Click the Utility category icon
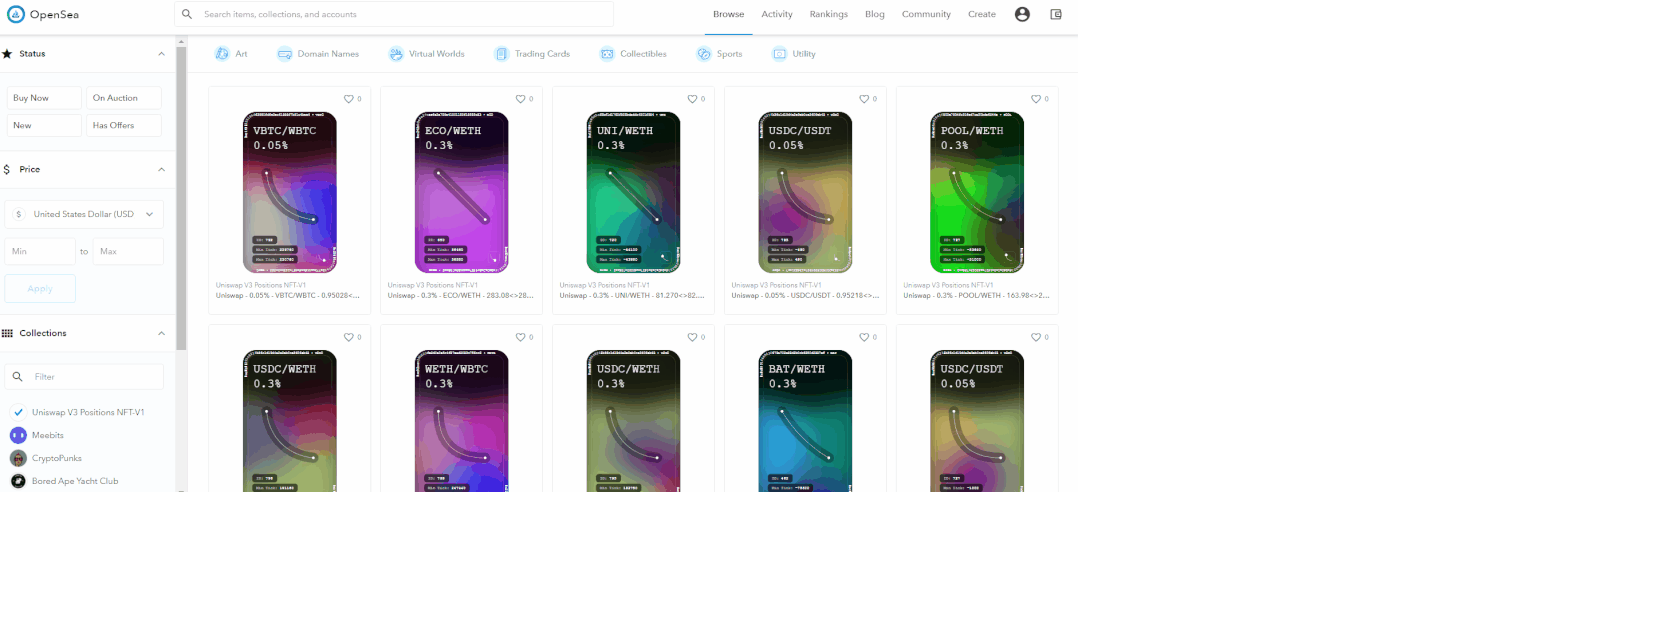1666x636 pixels. point(780,54)
